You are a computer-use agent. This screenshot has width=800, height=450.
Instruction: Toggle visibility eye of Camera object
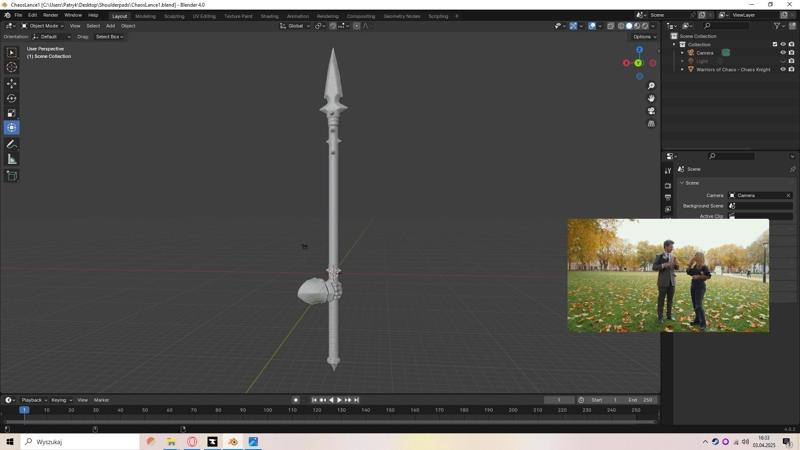coord(783,53)
